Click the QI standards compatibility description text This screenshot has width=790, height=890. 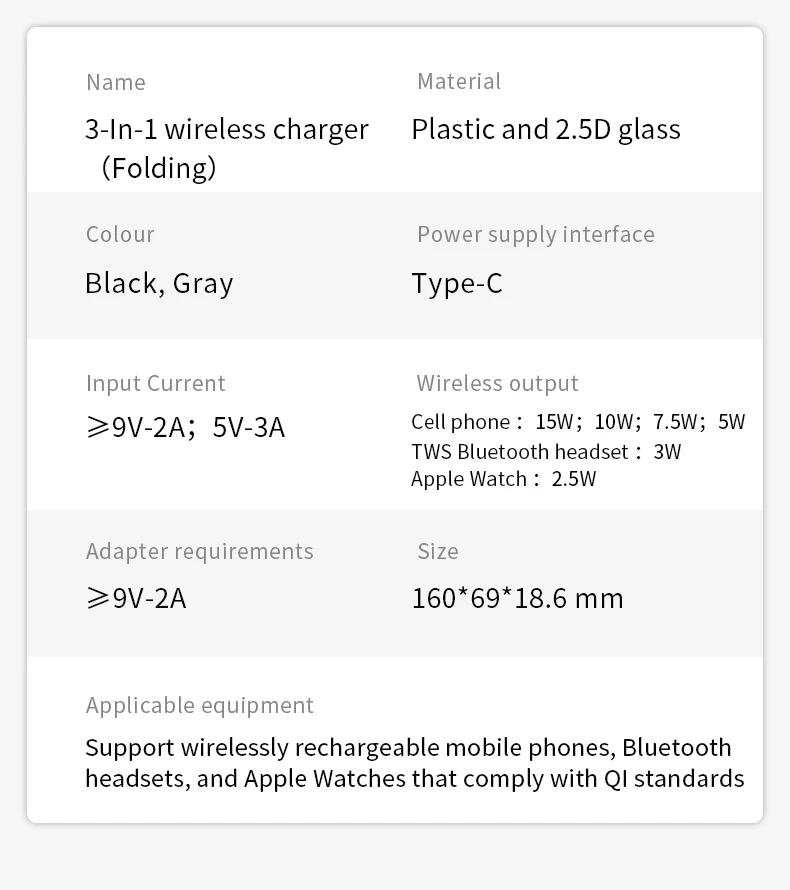tap(414, 763)
